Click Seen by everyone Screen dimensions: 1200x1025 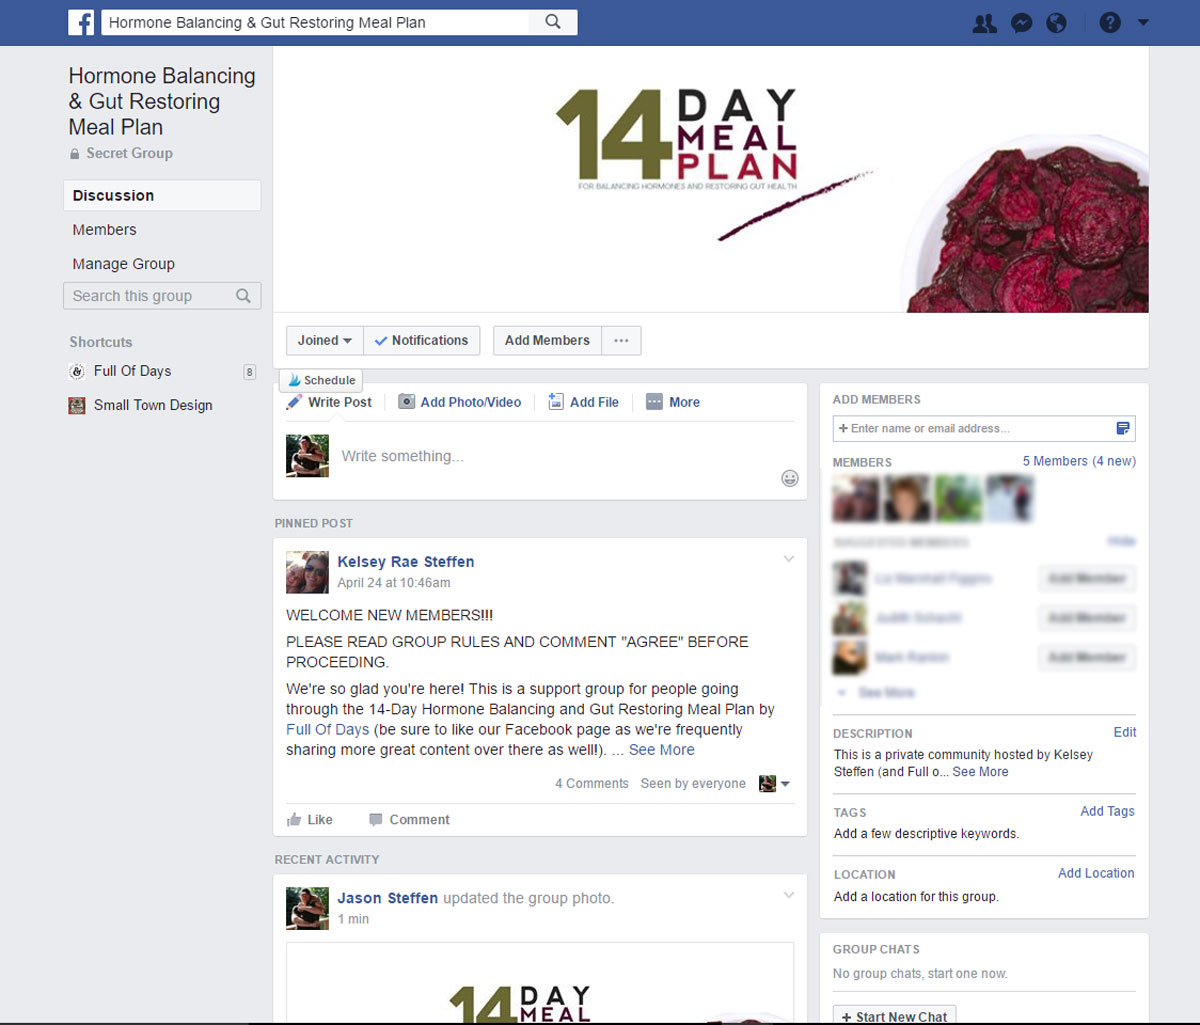click(x=693, y=783)
